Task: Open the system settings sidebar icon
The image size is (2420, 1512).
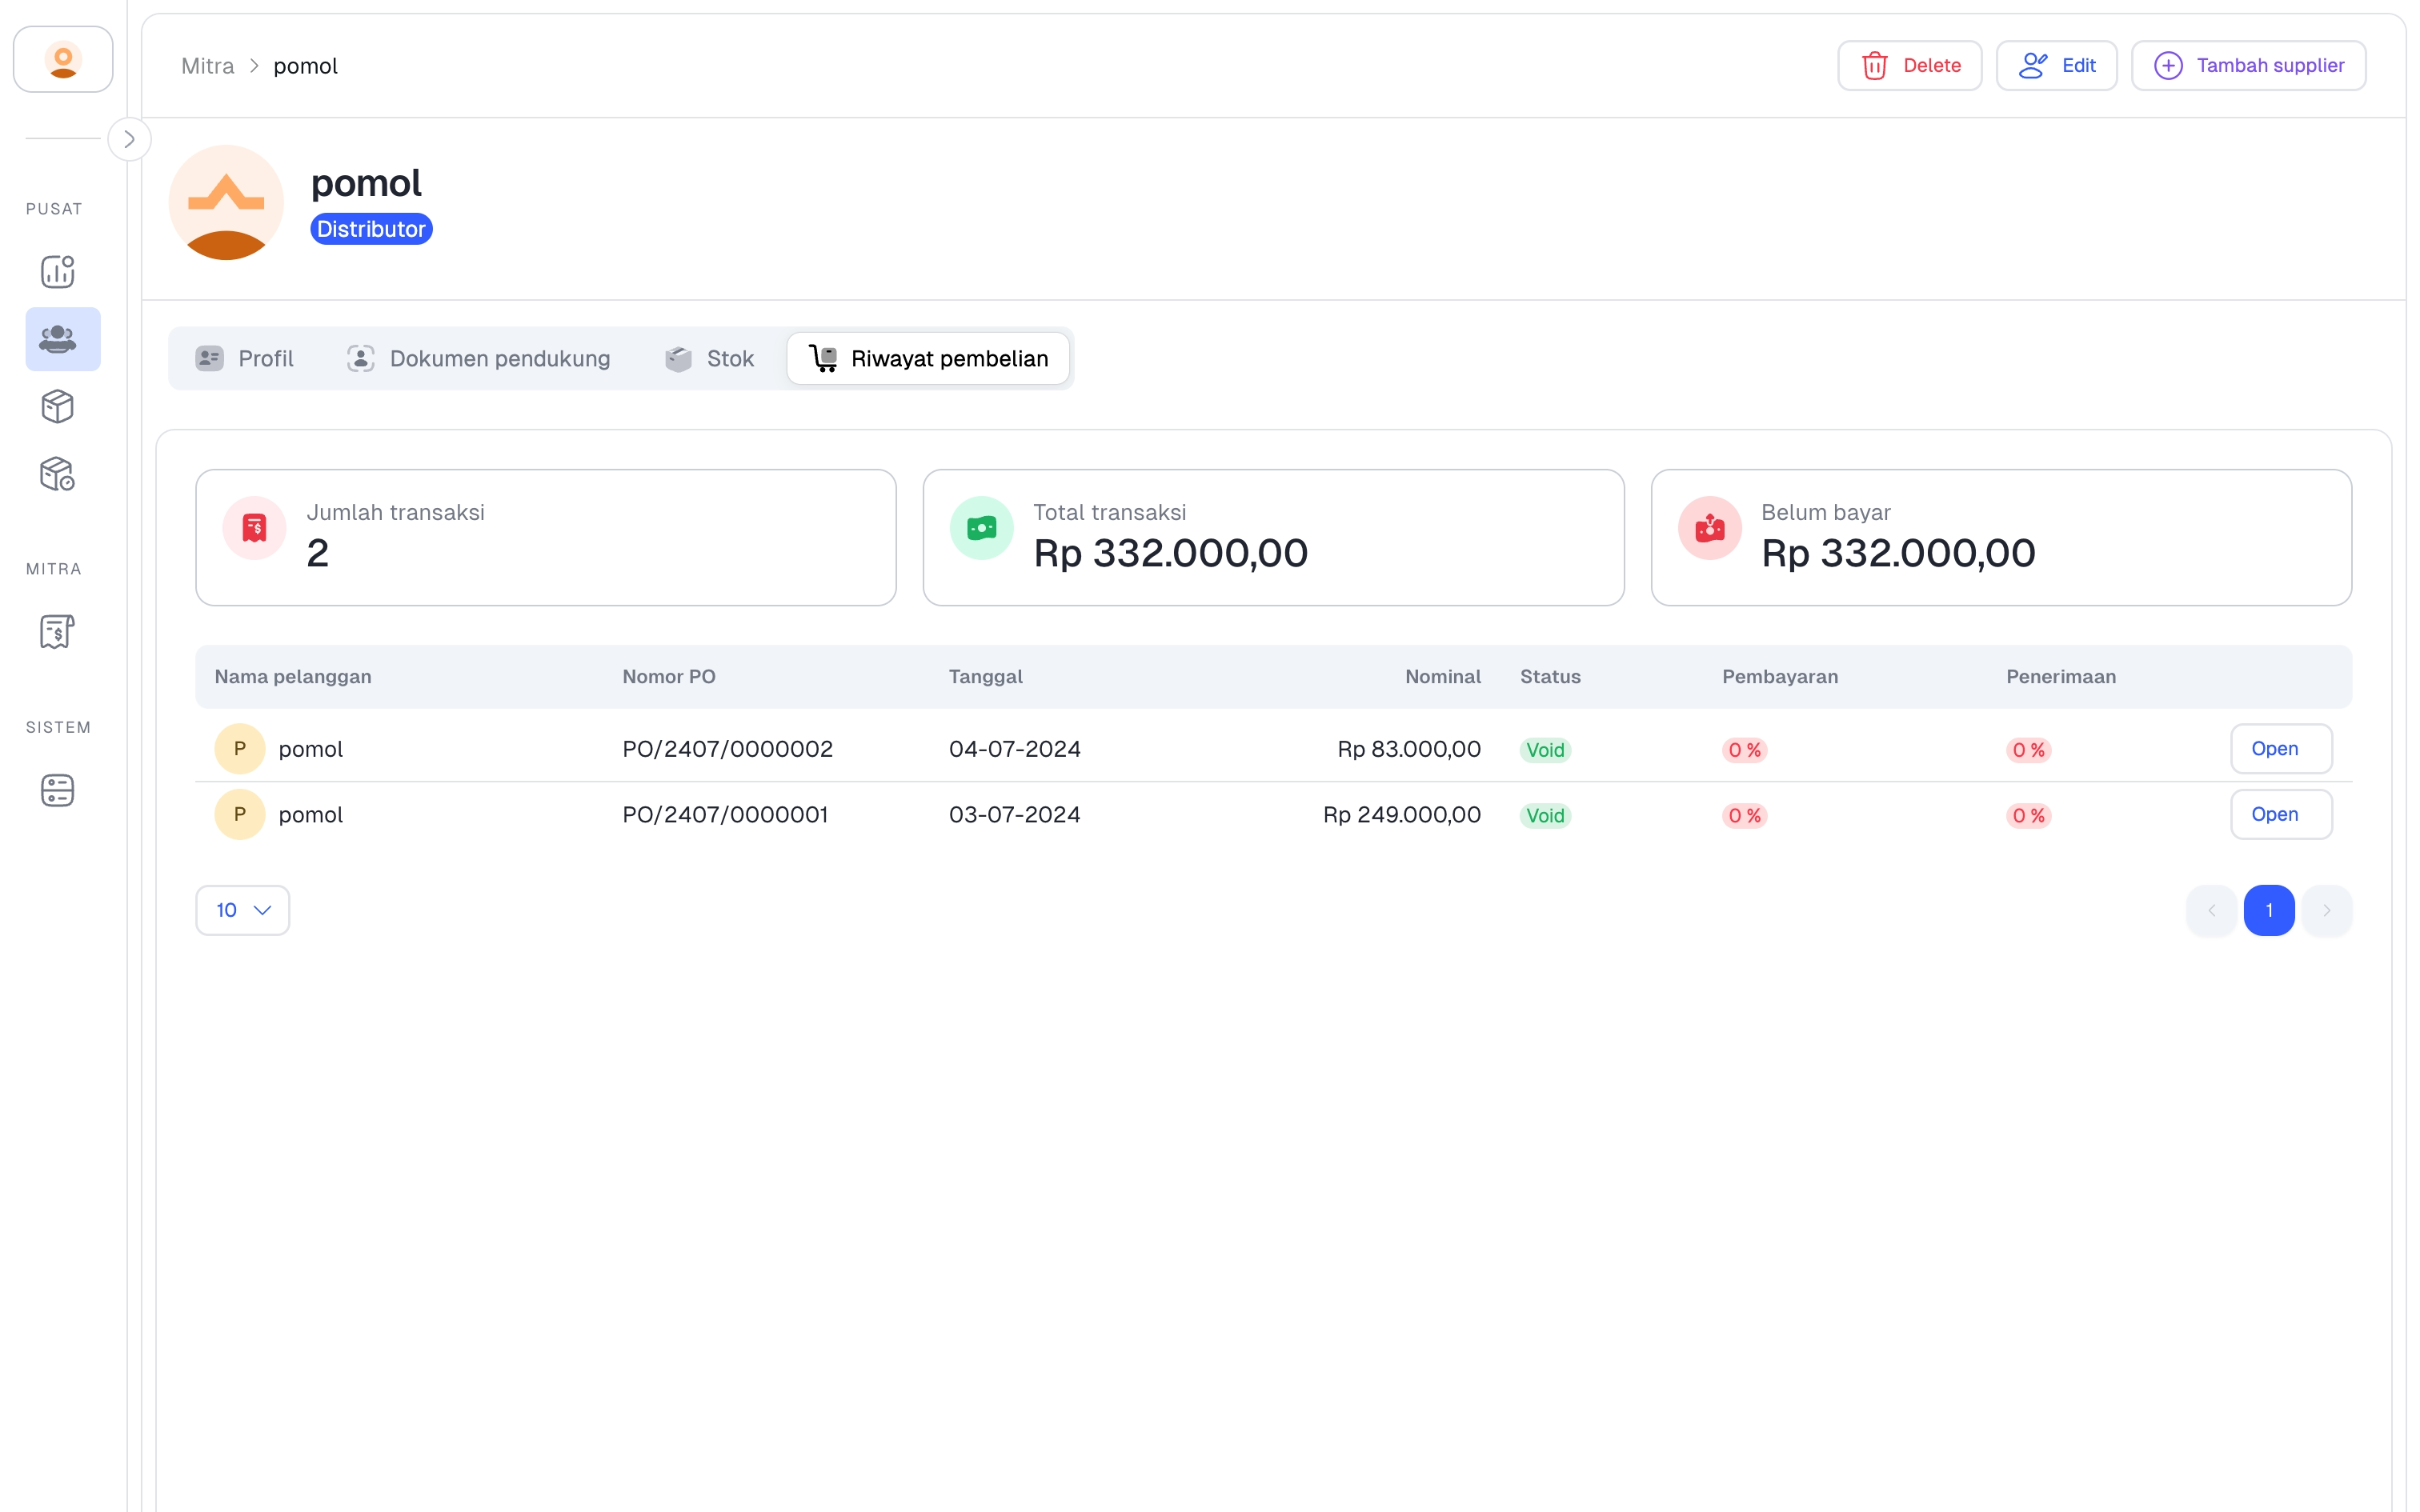Action: click(58, 790)
